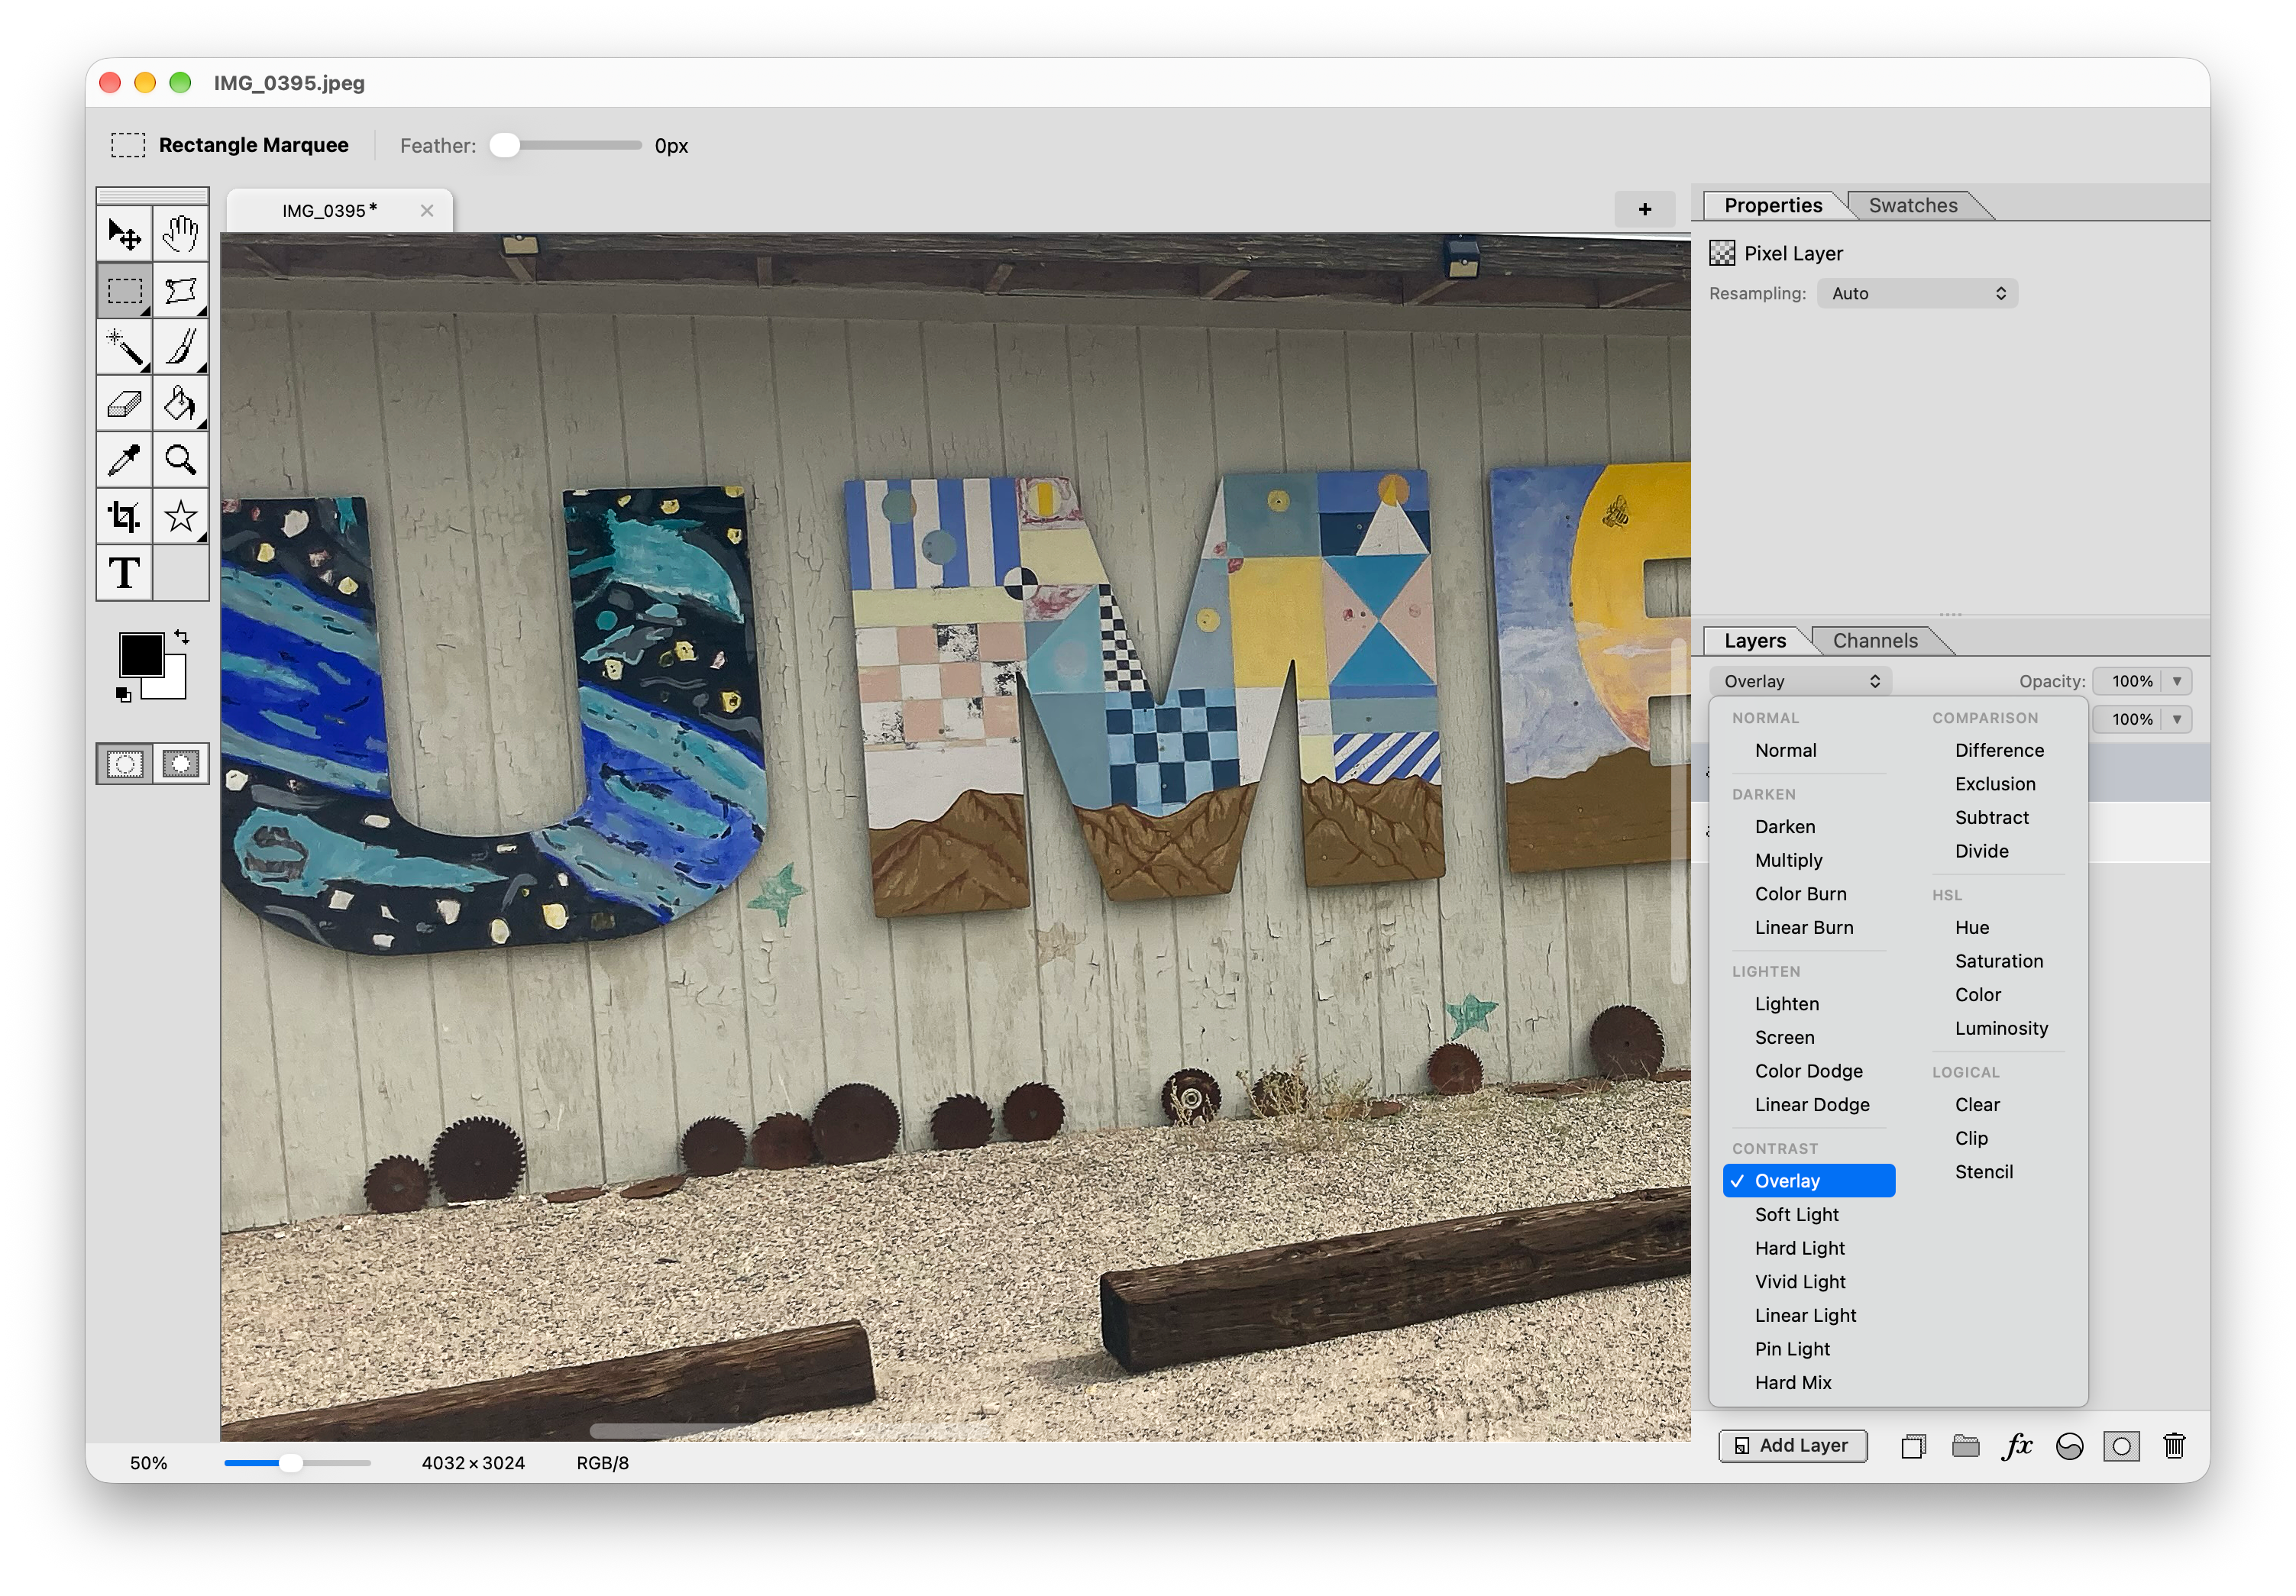Open the Opacity 100% arrow dropdown
The image size is (2296, 1596).
tap(2176, 681)
